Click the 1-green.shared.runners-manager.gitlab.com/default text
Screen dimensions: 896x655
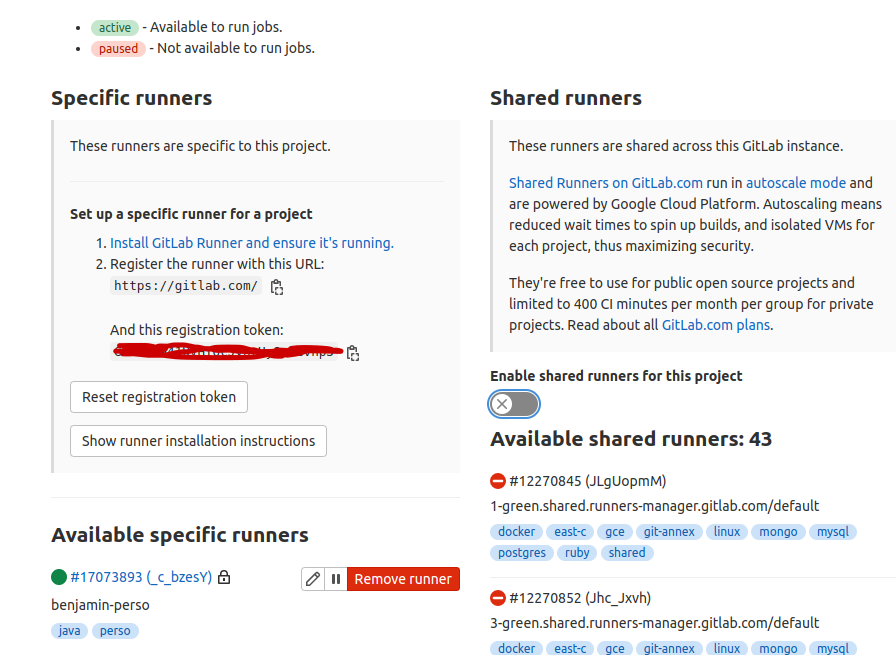coord(654,506)
